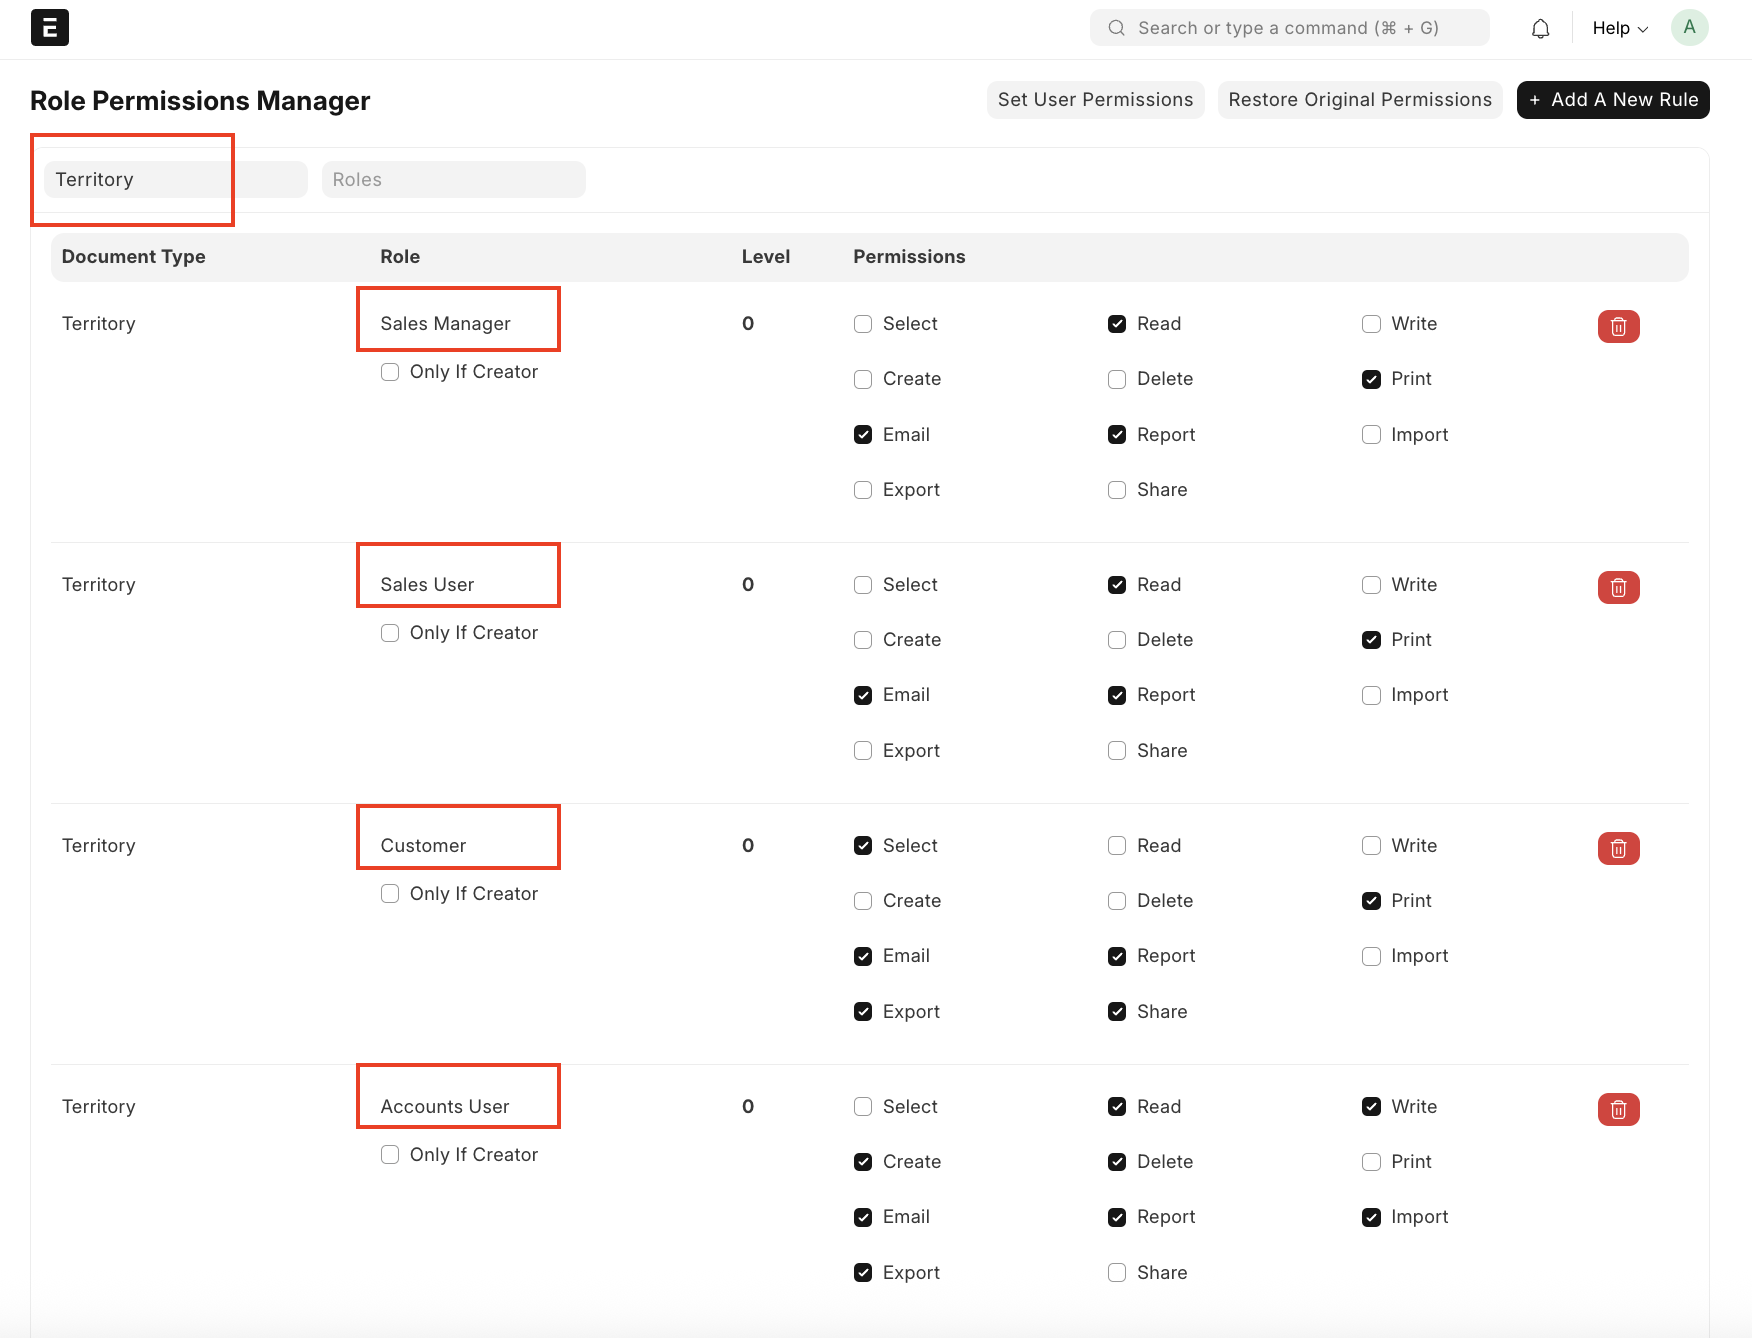The height and width of the screenshot is (1338, 1752).
Task: Open the Sales Manager role link
Action: [x=445, y=324]
